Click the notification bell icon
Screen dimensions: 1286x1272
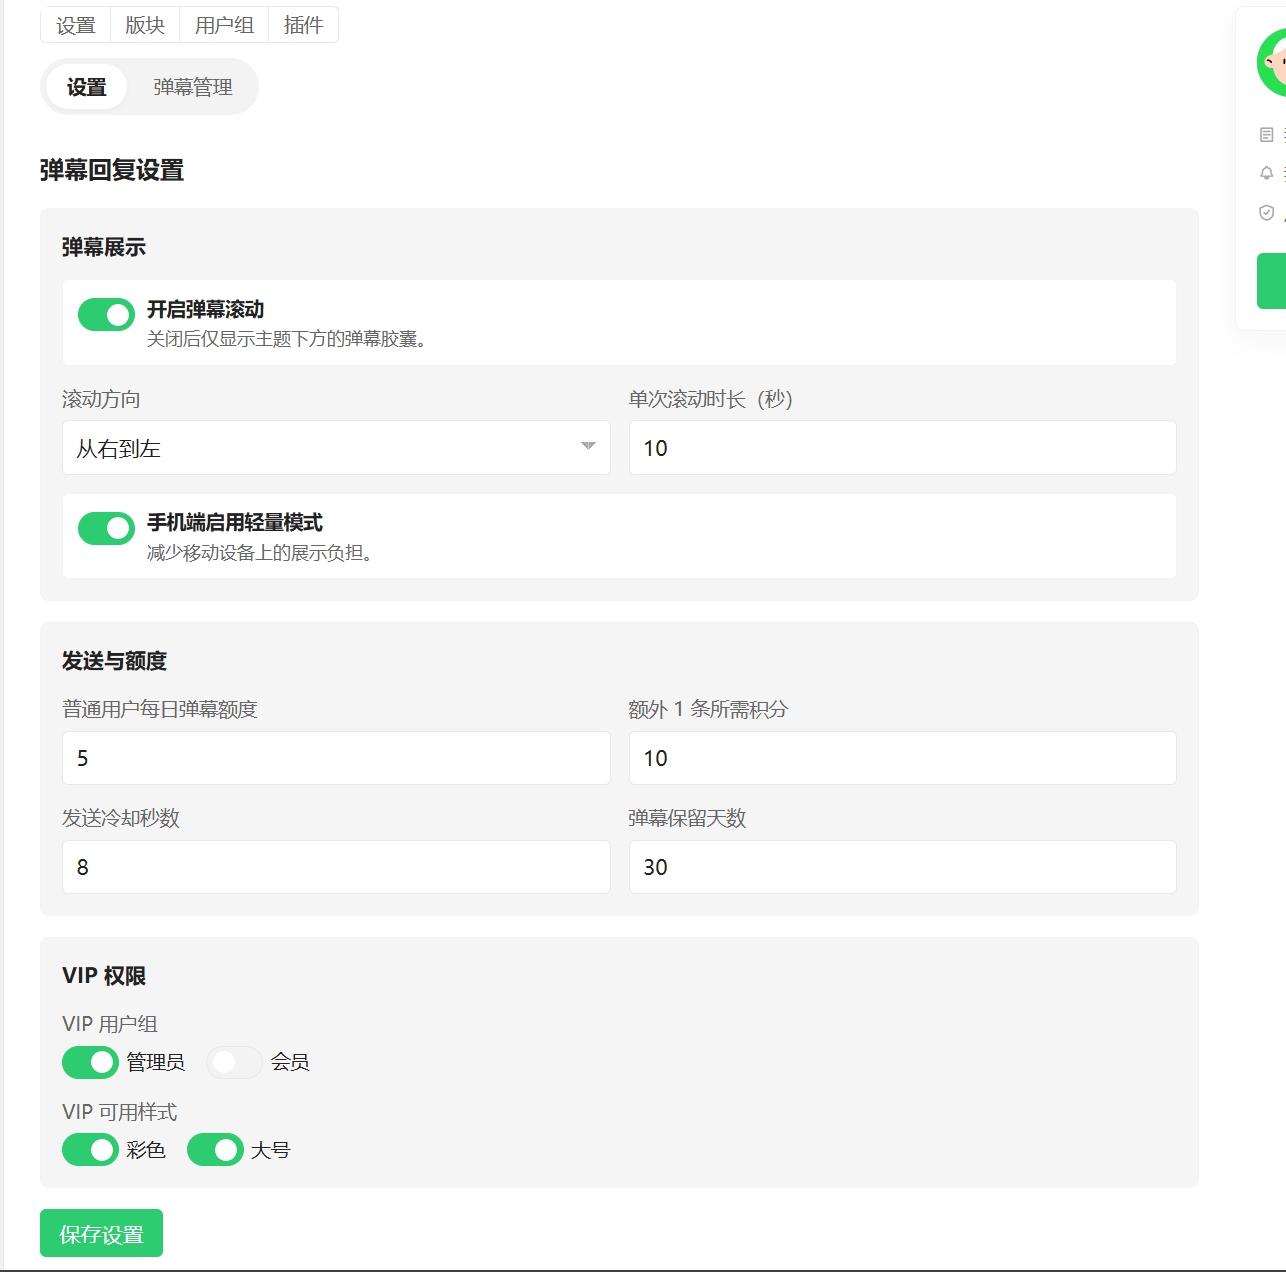click(1266, 173)
